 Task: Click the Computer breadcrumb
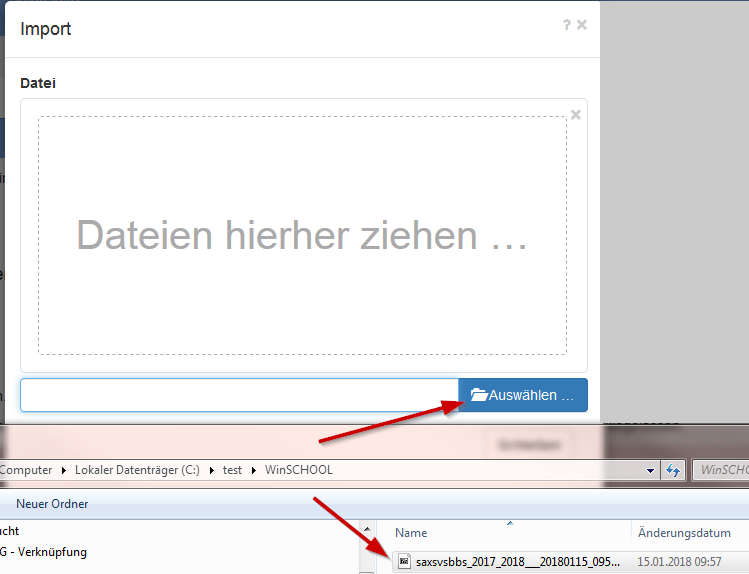click(x=26, y=470)
